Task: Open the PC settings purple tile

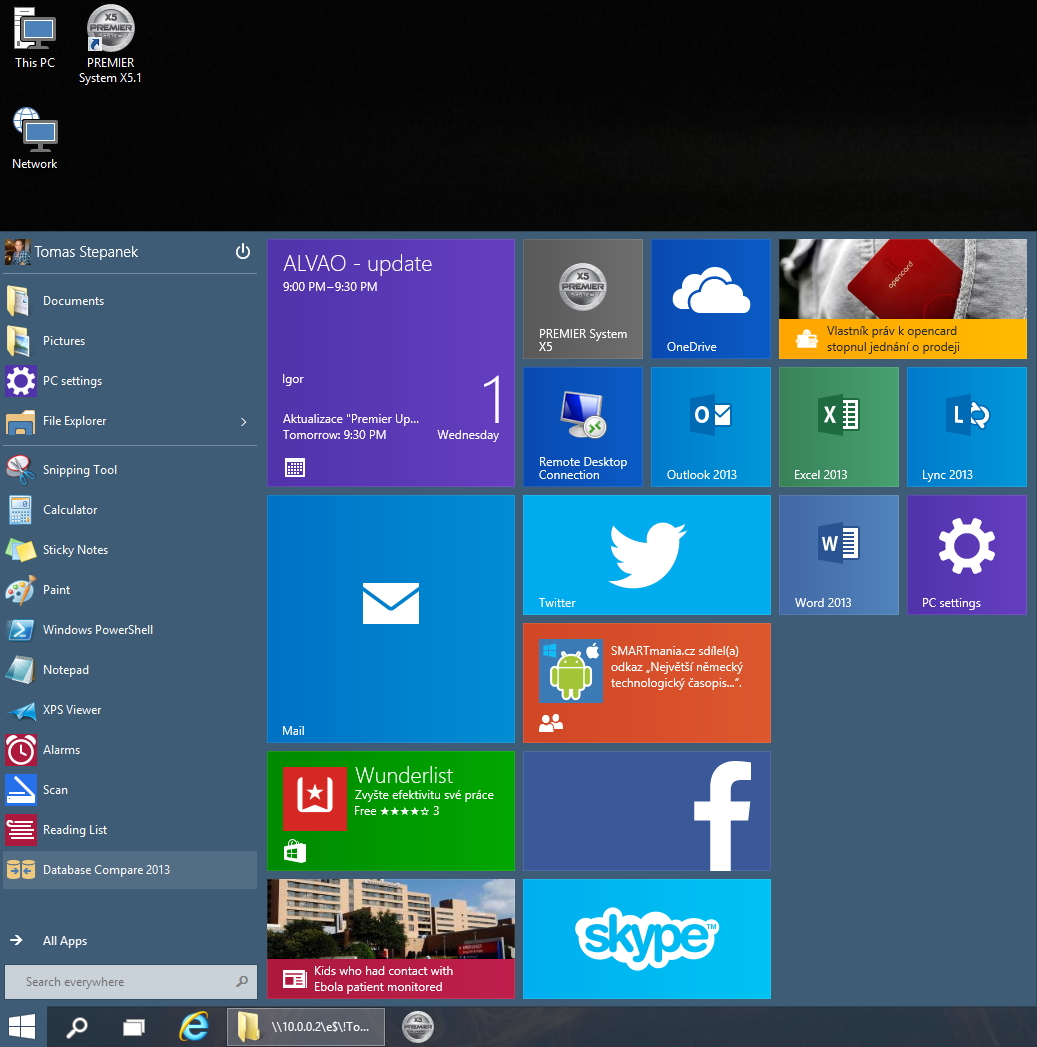Action: 967,555
